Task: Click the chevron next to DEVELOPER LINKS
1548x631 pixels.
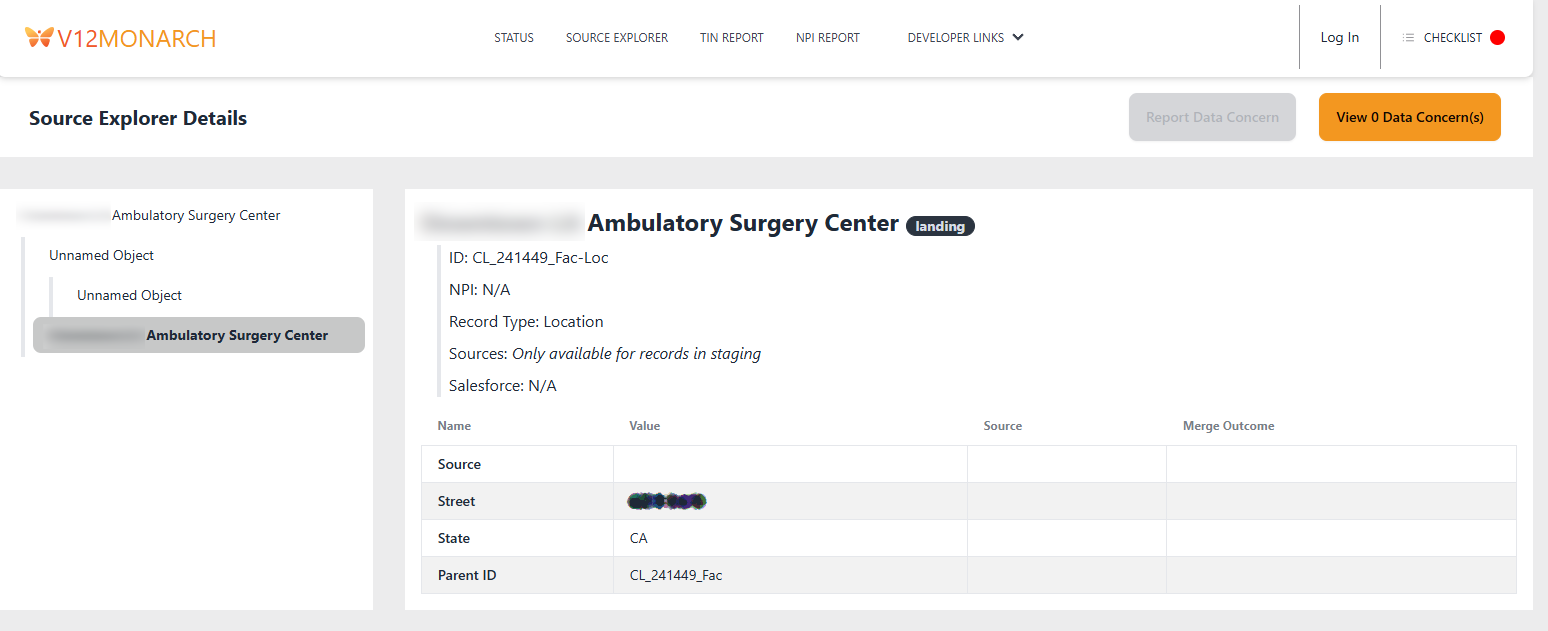Action: click(x=1018, y=37)
